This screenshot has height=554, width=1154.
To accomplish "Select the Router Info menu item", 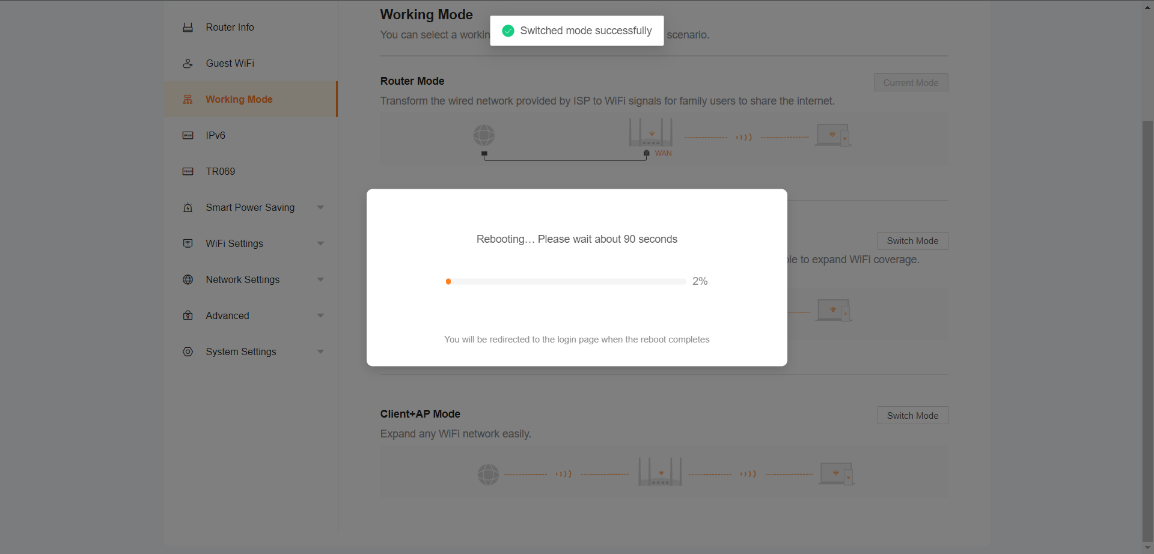I will tap(230, 27).
